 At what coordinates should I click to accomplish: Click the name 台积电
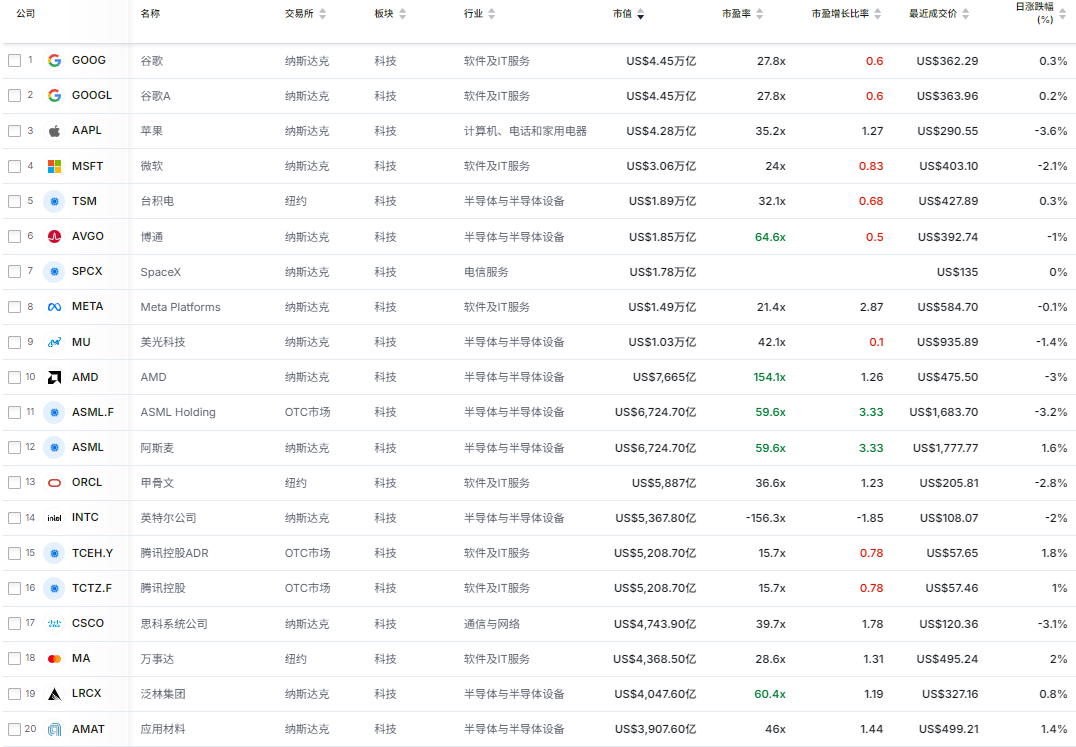tap(157, 202)
